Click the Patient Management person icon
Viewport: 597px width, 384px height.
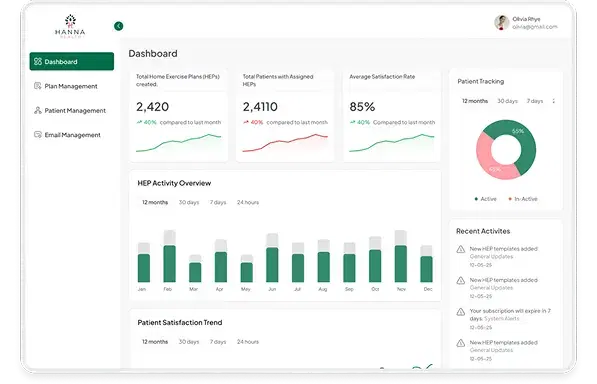click(37, 110)
